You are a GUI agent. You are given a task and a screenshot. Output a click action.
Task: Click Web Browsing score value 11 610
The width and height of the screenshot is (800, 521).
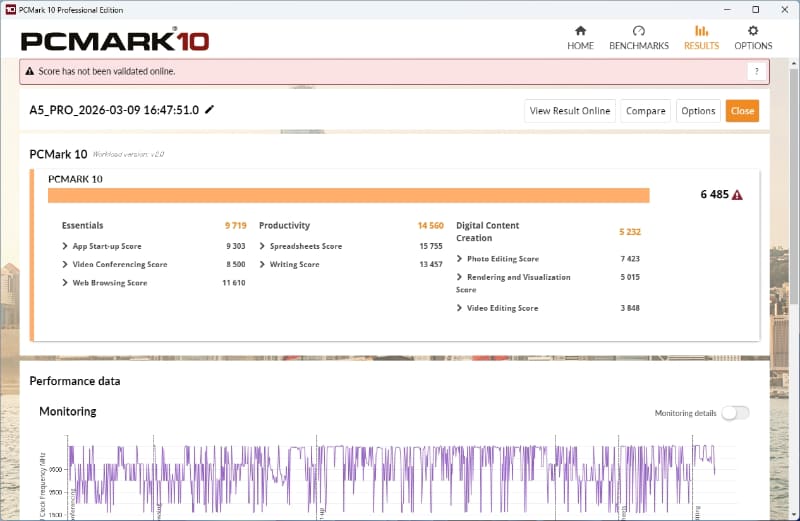coord(234,283)
